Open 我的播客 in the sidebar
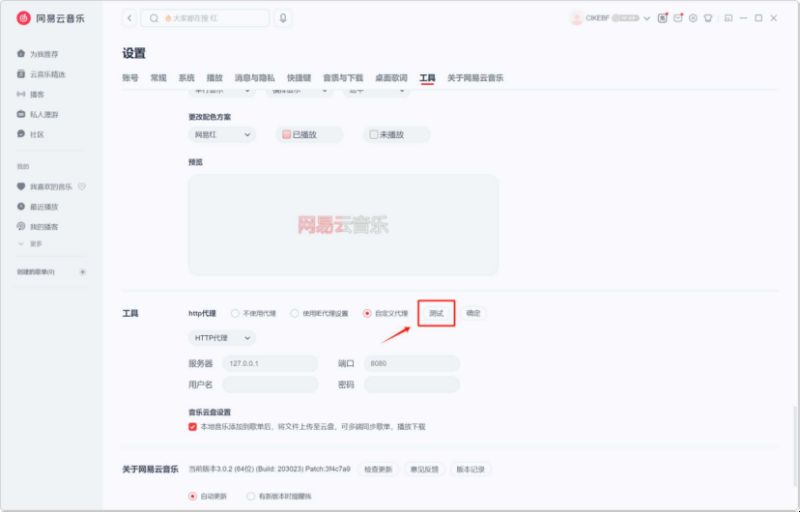800x512 pixels. pos(38,226)
